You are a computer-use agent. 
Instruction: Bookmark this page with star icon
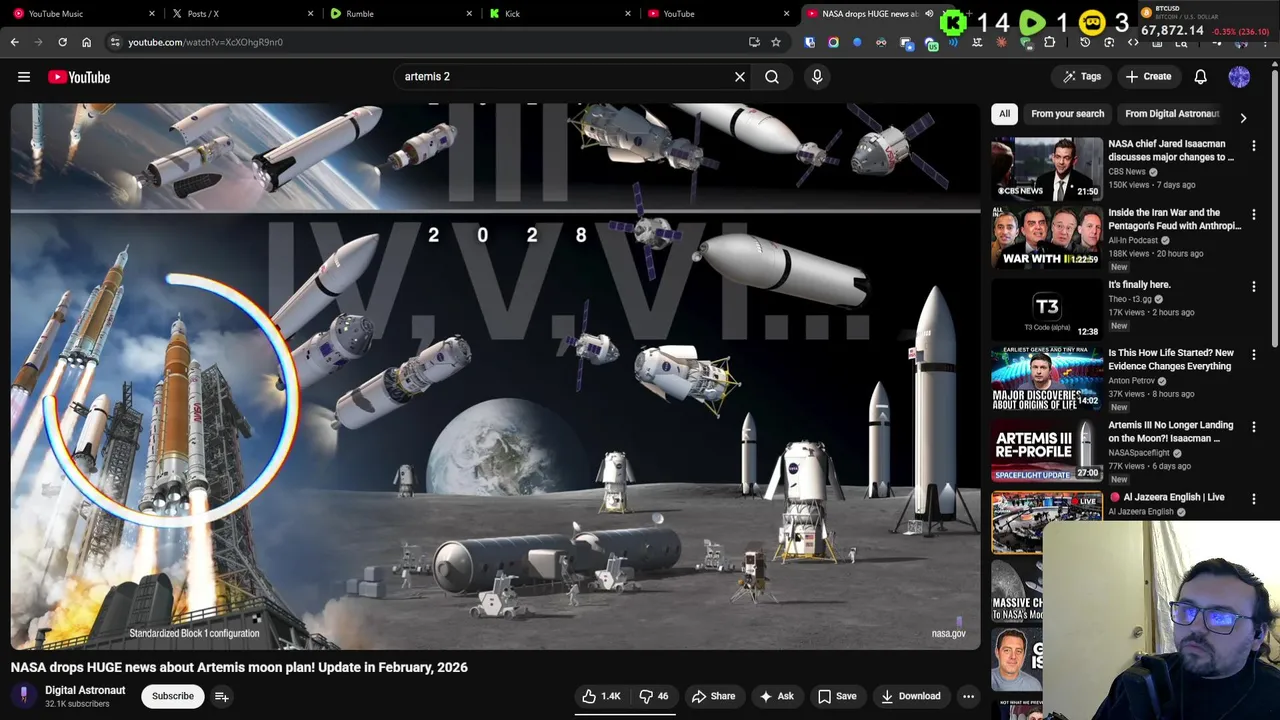point(776,42)
